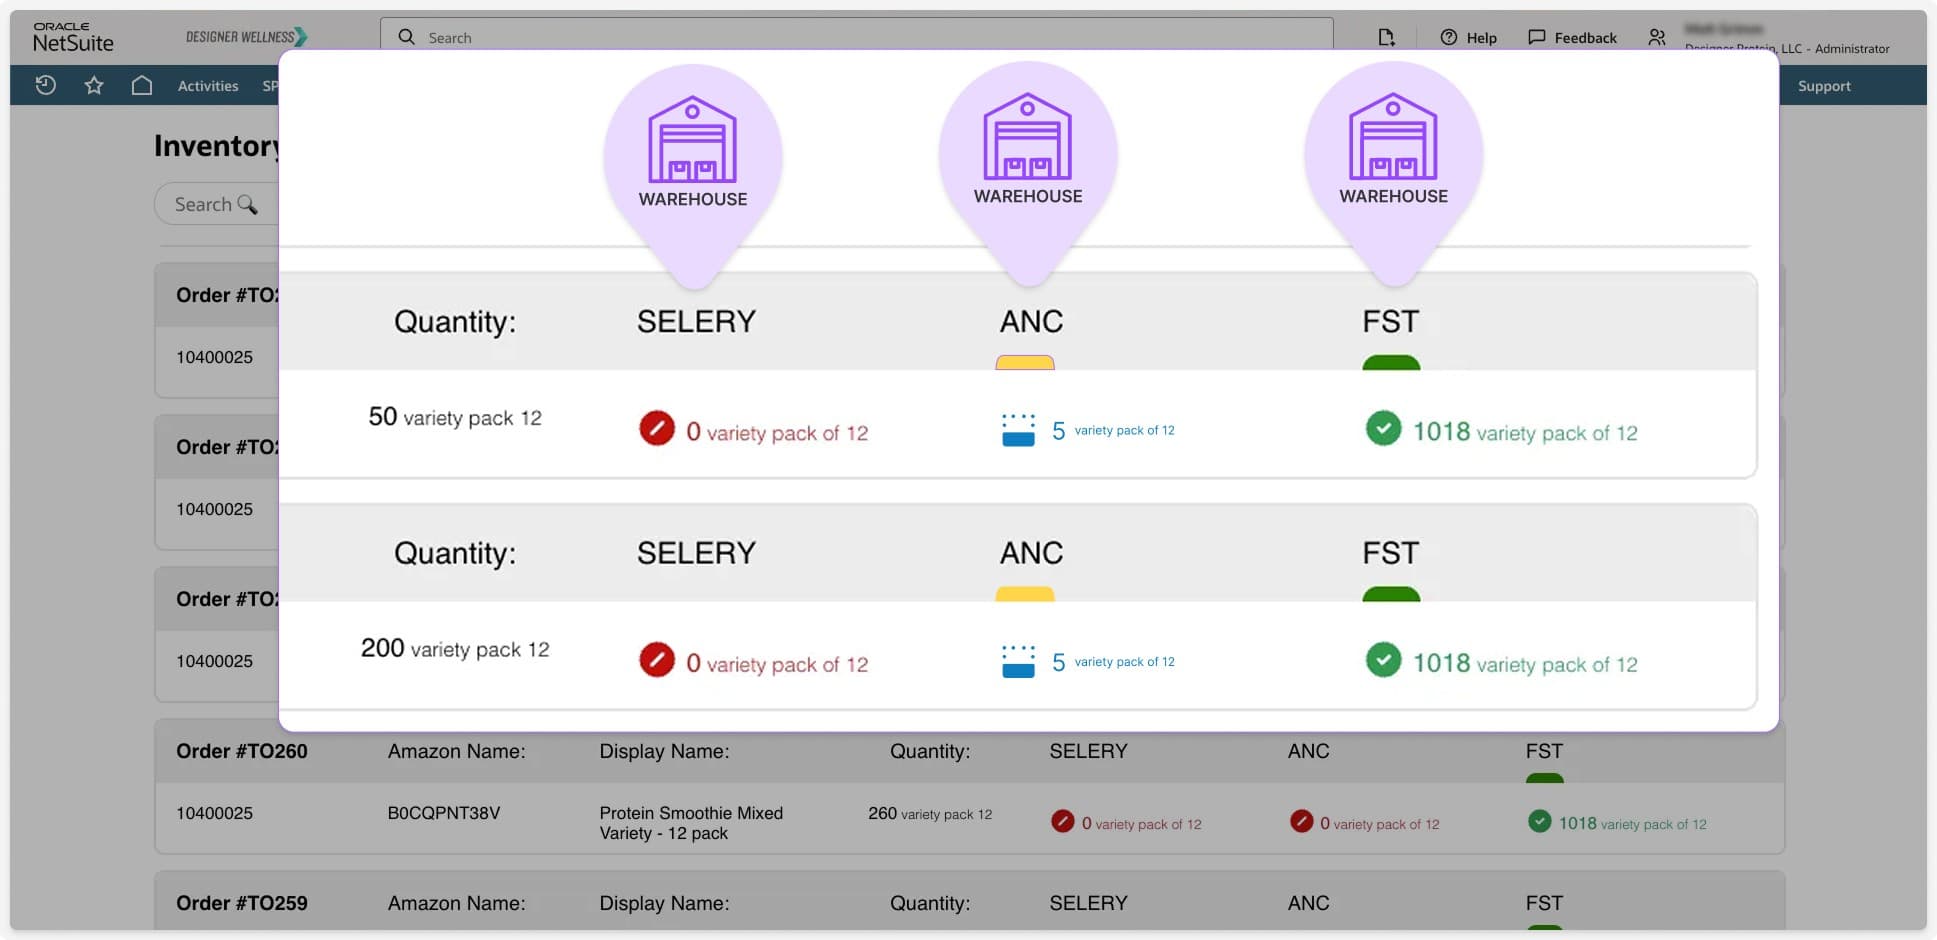
Task: Open the shortcuts star icon
Action: coord(93,85)
